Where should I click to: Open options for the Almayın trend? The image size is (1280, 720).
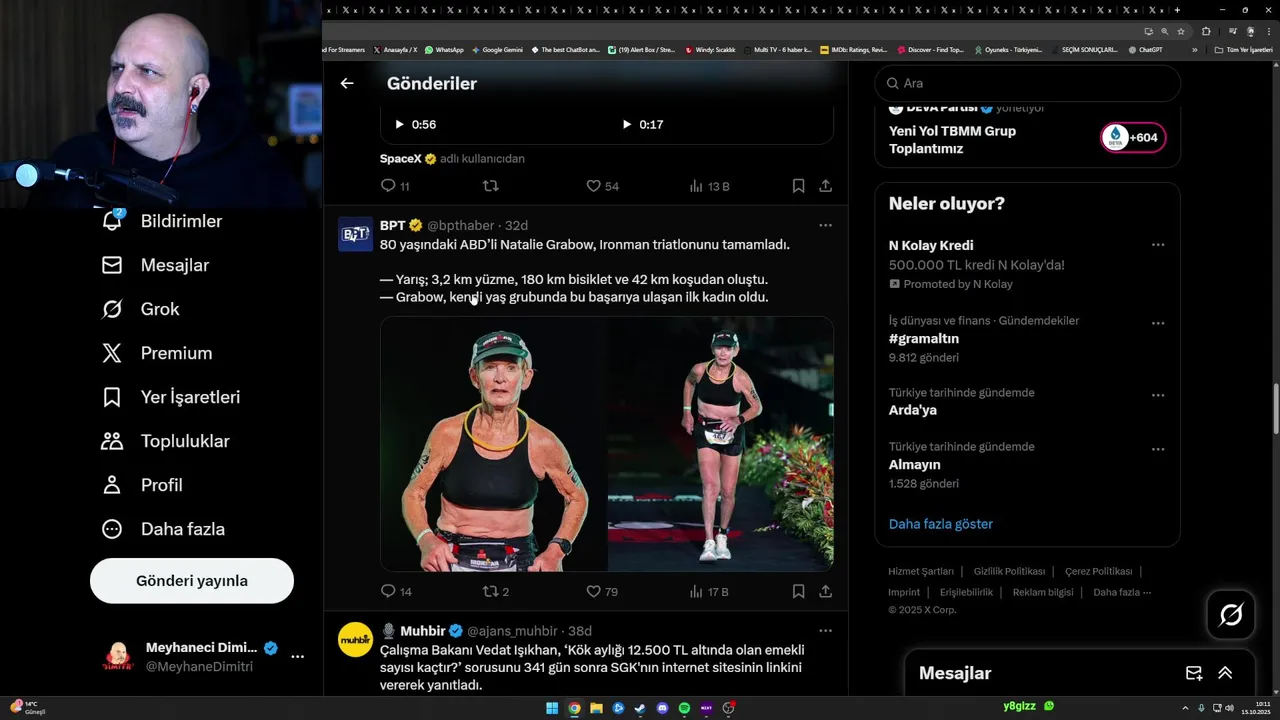click(1158, 450)
